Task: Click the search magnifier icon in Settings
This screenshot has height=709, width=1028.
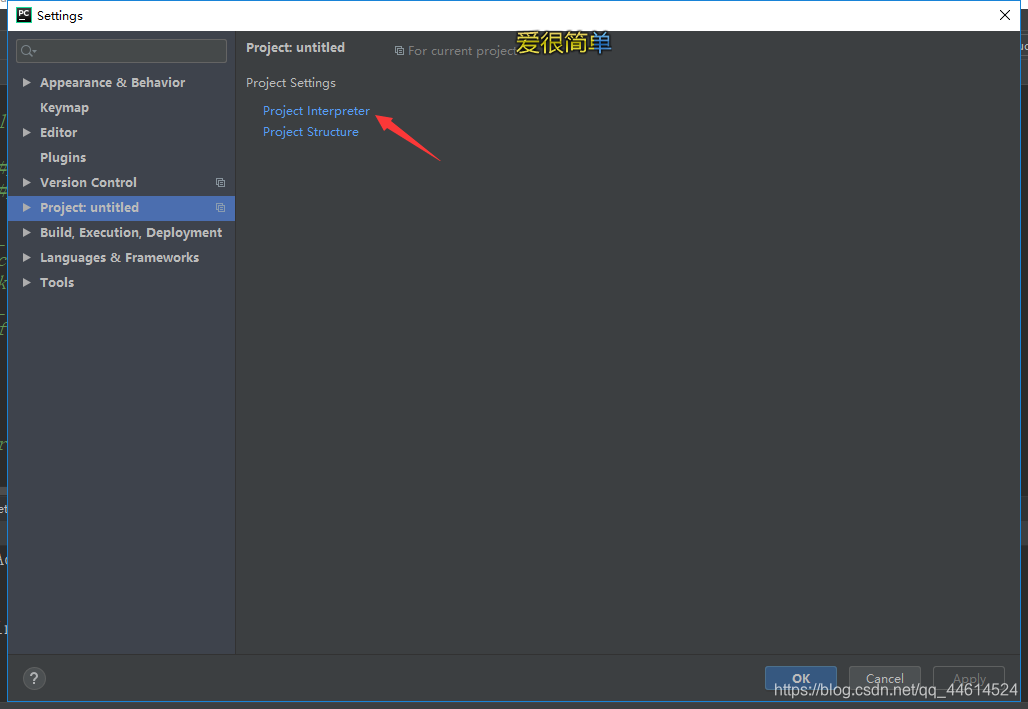Action: (28, 51)
